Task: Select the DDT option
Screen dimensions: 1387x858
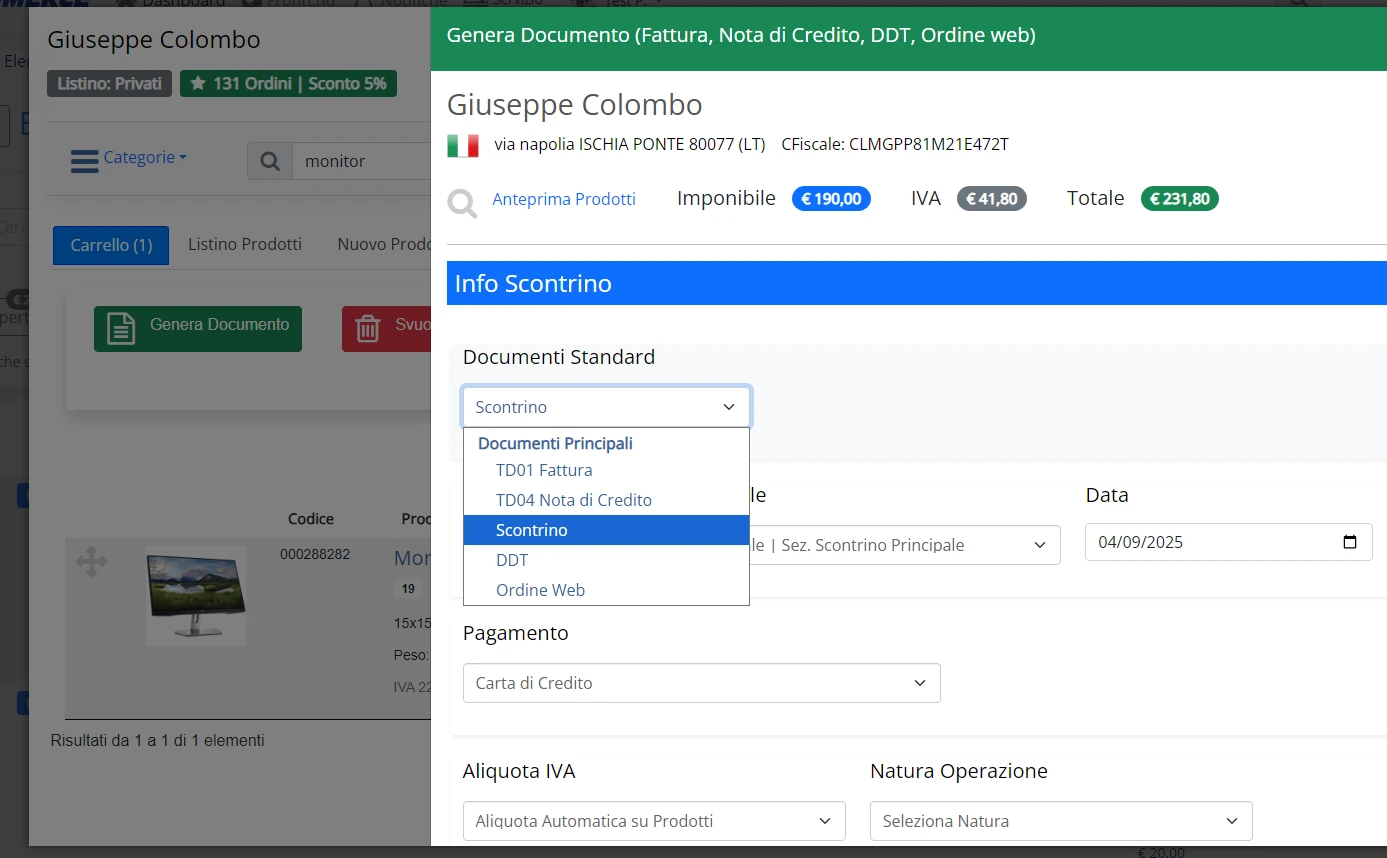Action: click(x=606, y=560)
